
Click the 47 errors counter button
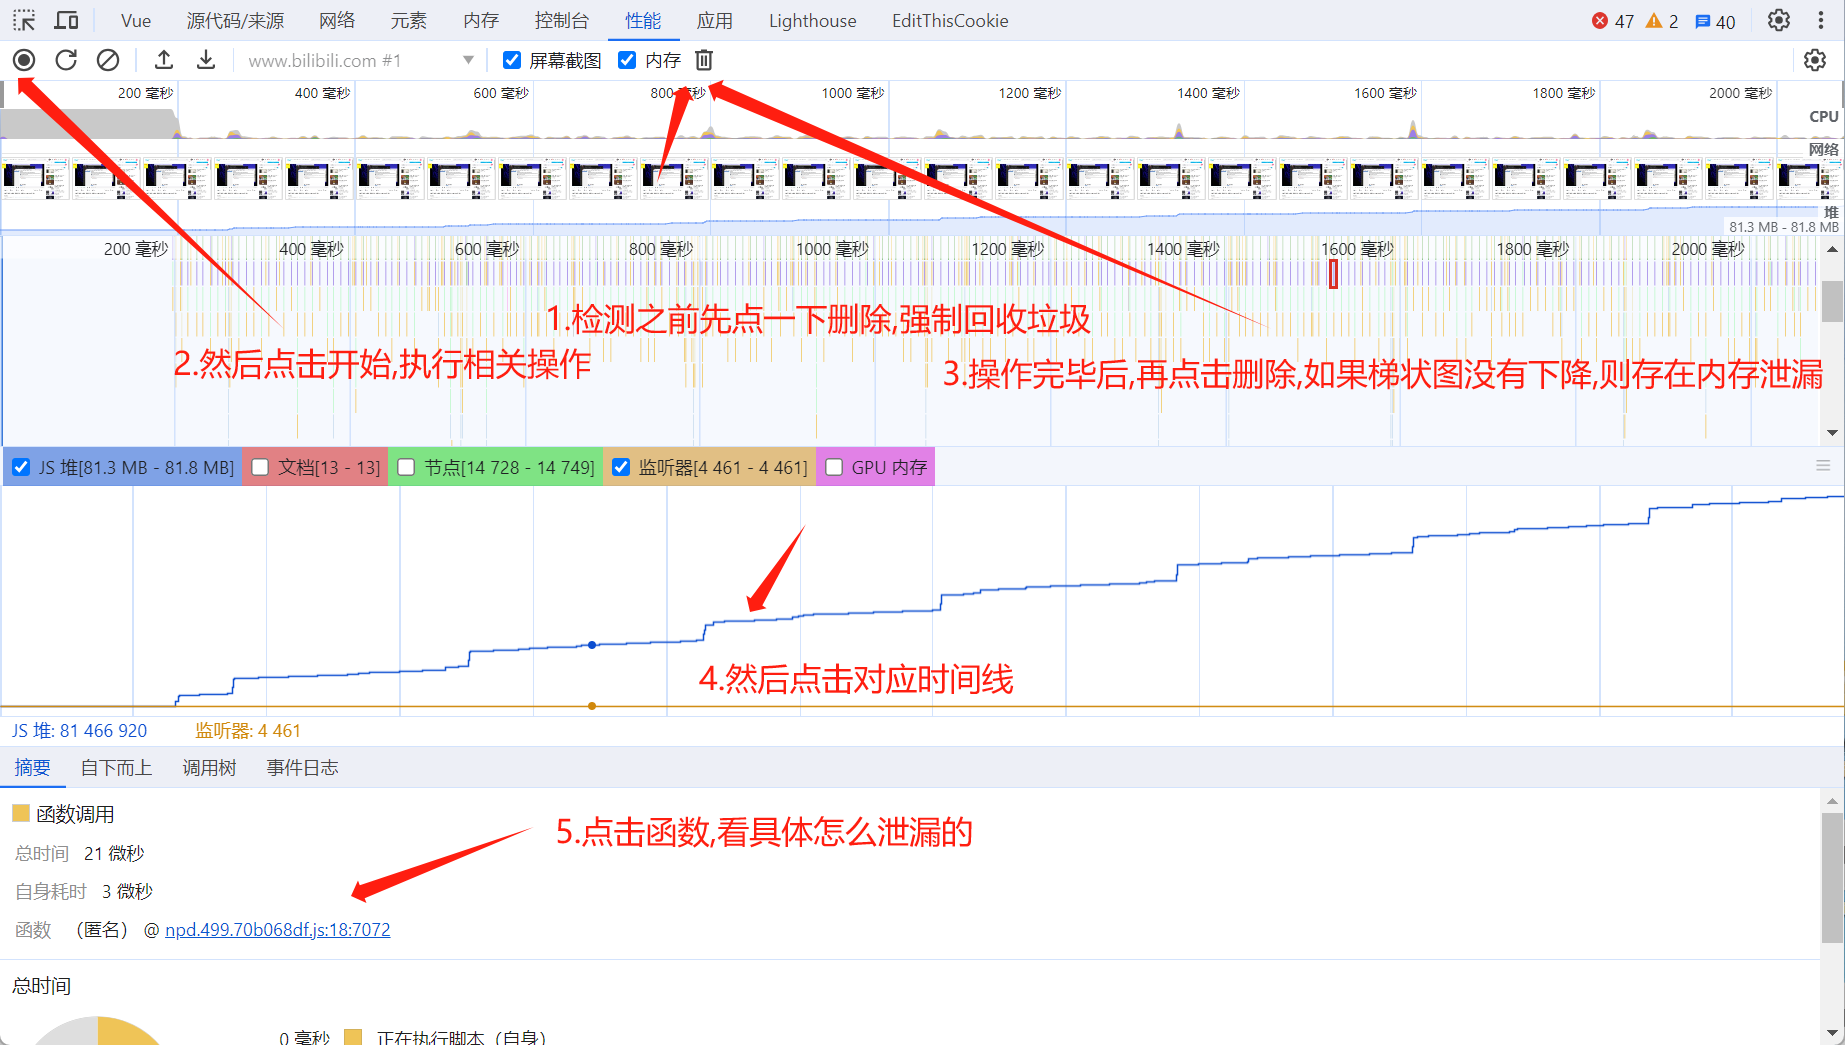pos(1612,21)
